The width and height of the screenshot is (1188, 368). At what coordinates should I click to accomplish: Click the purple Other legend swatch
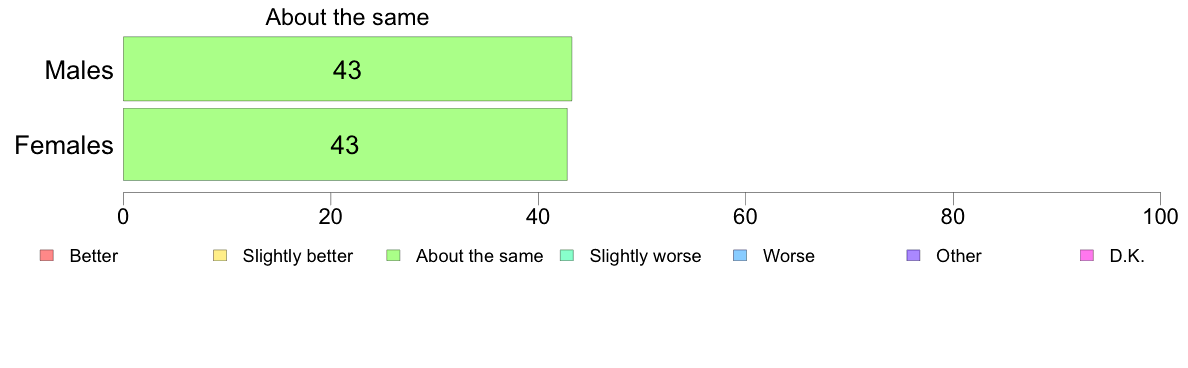914,256
